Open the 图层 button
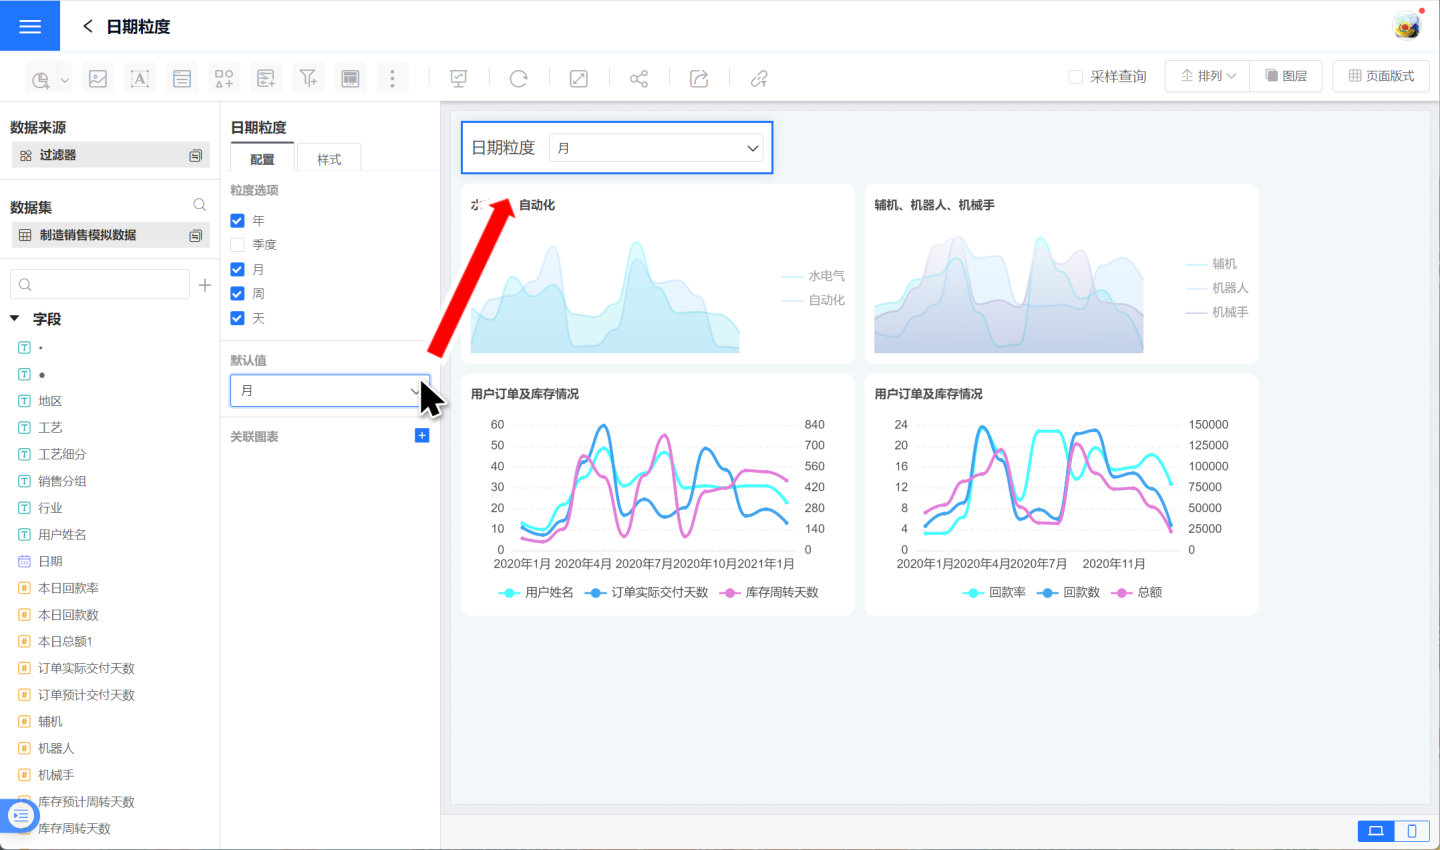The height and width of the screenshot is (850, 1440). pos(1286,76)
